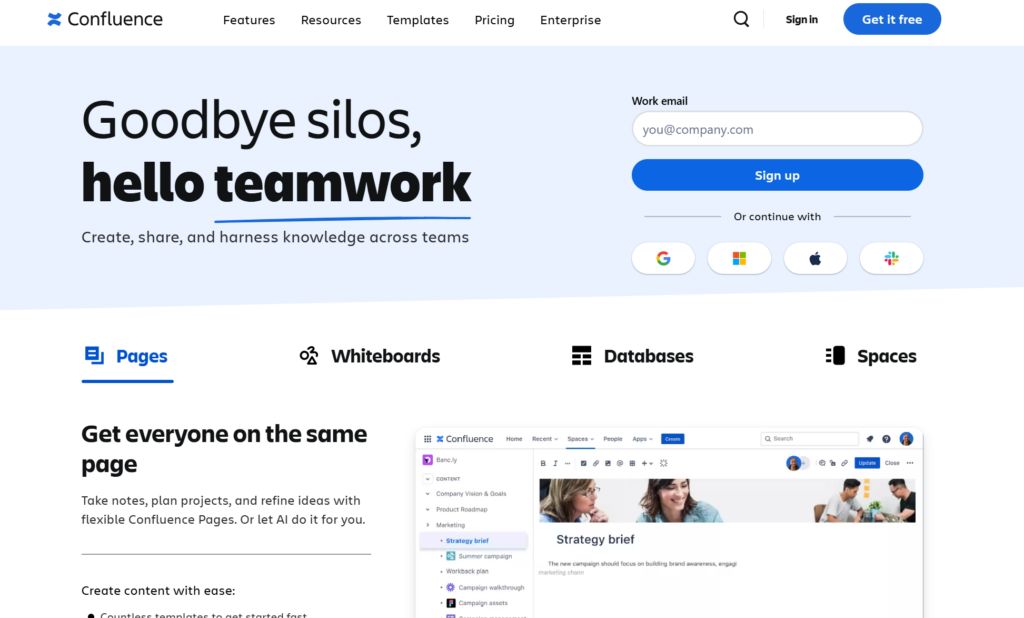Open the site search magnifier icon

coord(741,19)
